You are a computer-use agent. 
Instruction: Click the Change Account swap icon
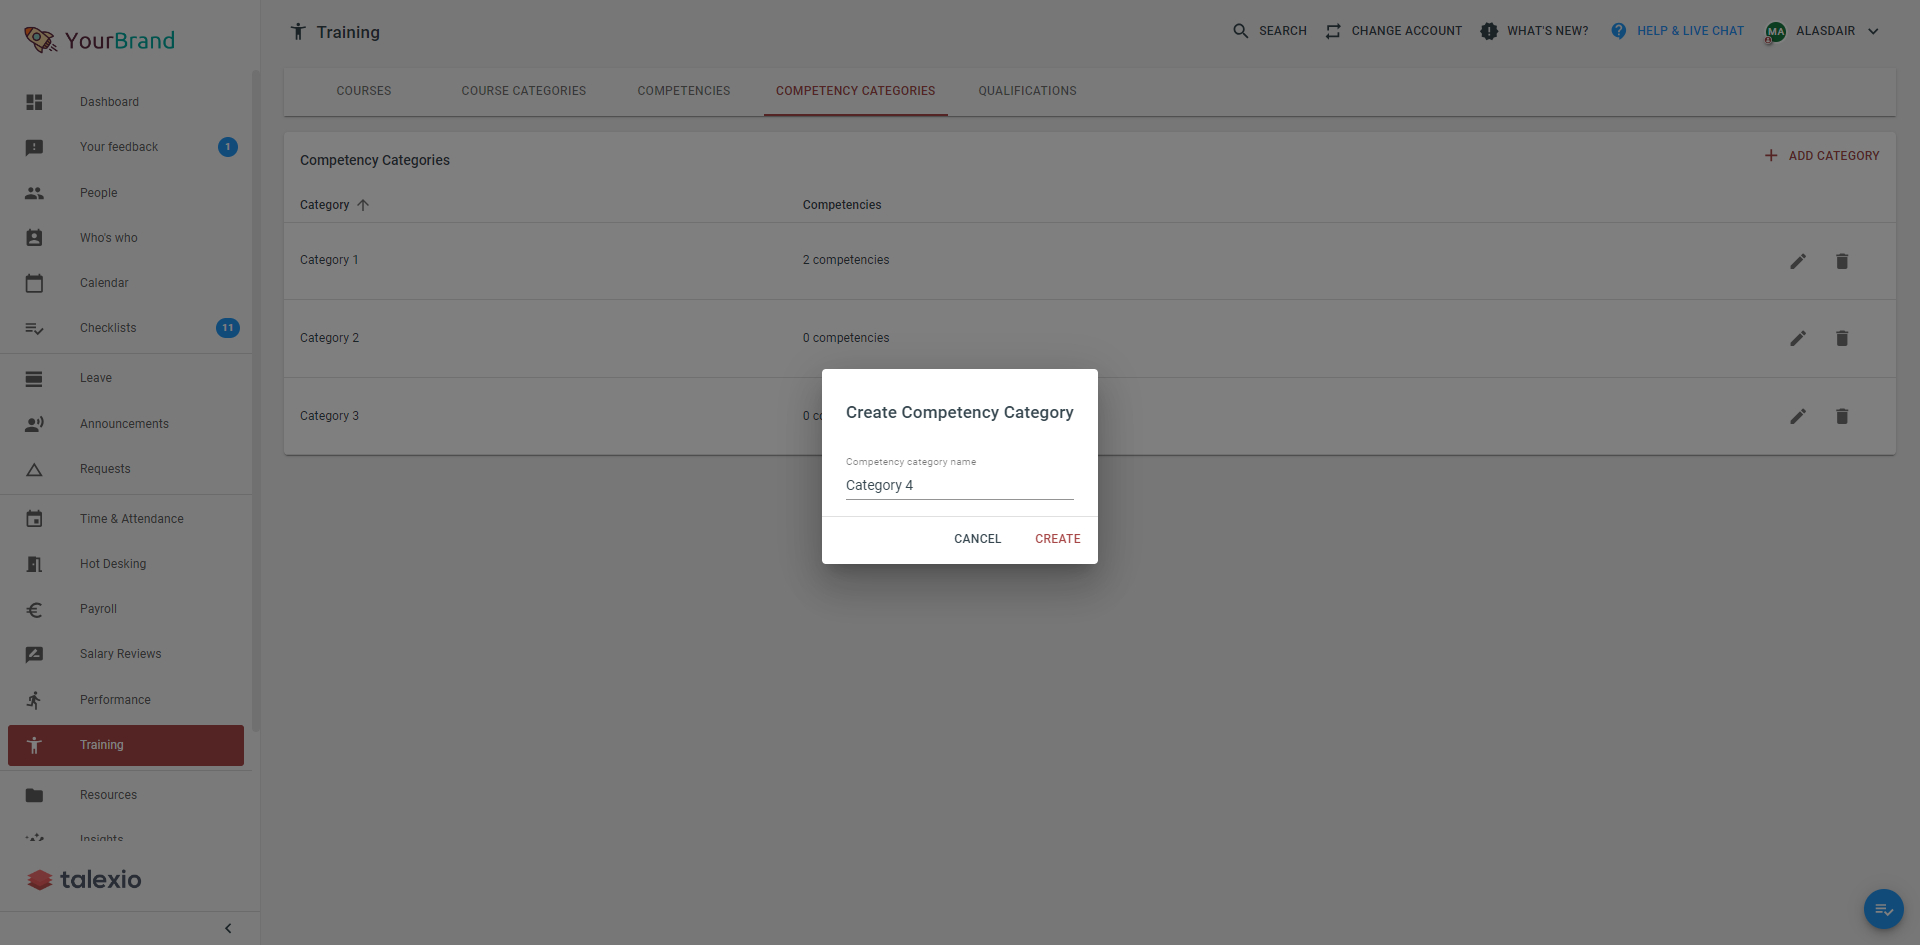pyautogui.click(x=1333, y=31)
